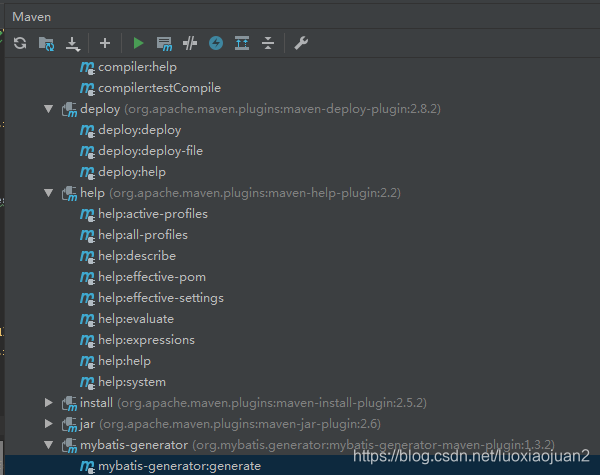Click the jar plugin label
The image size is (600, 475).
87,424
